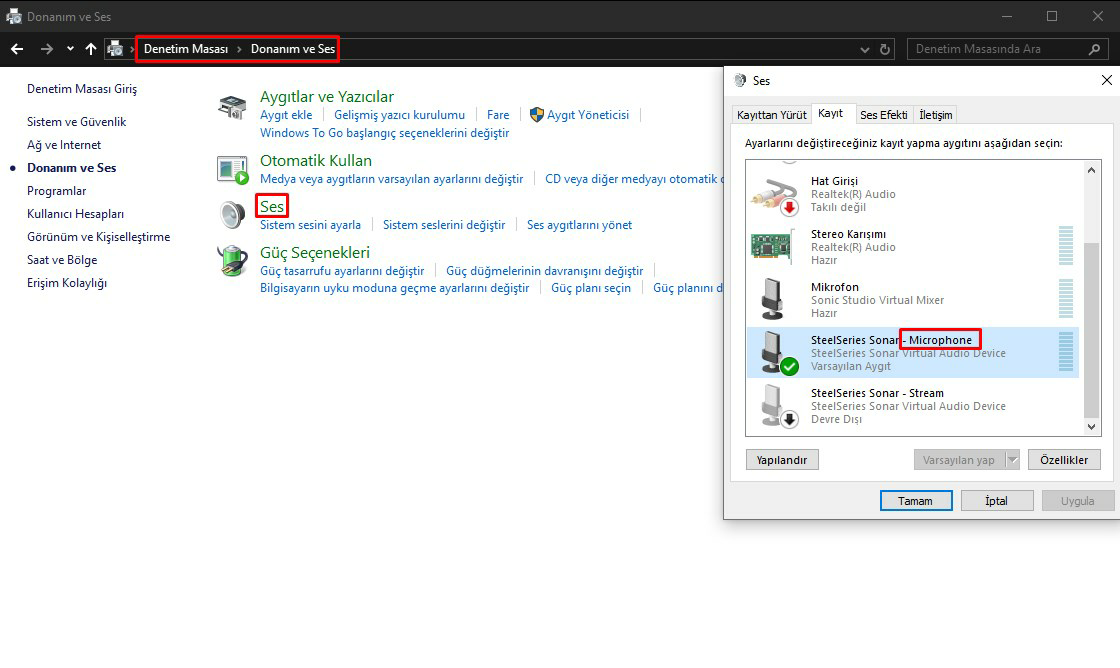Select the Mikrofon Sonic Studio Virtual Mixer
The width and height of the screenshot is (1120, 668).
(912, 300)
